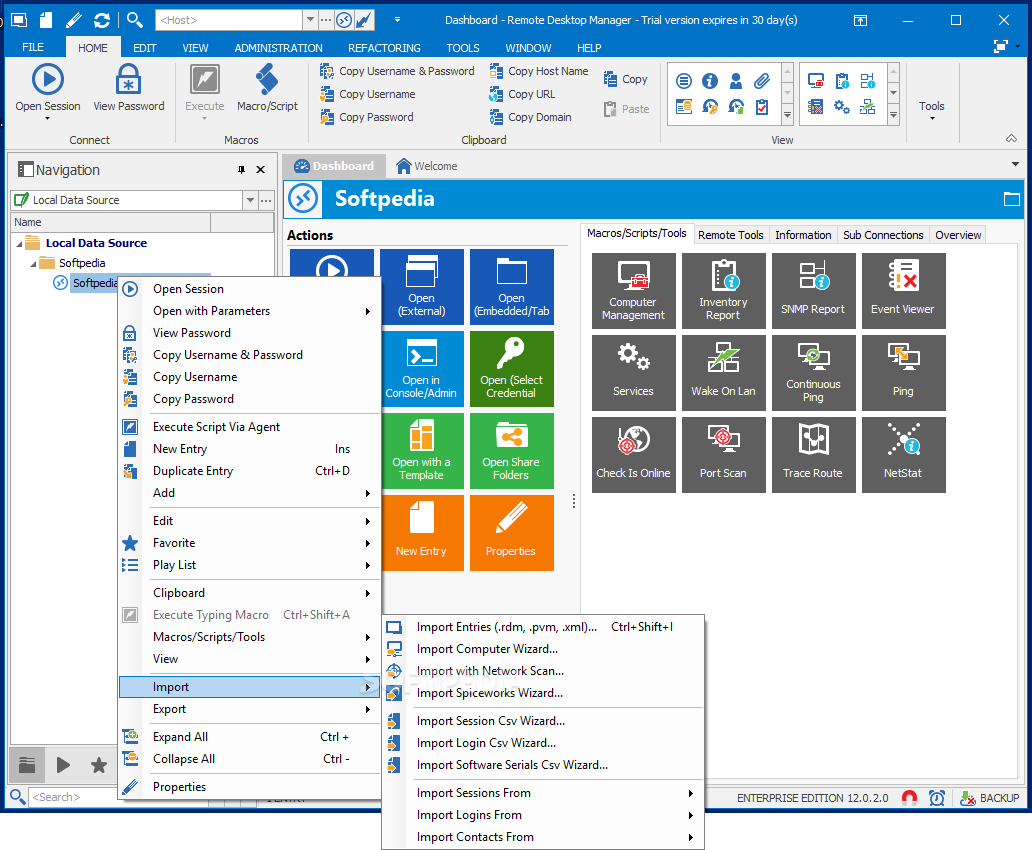Image resolution: width=1032 pixels, height=850 pixels.
Task: Click Open (Select Credential) tile
Action: point(511,369)
